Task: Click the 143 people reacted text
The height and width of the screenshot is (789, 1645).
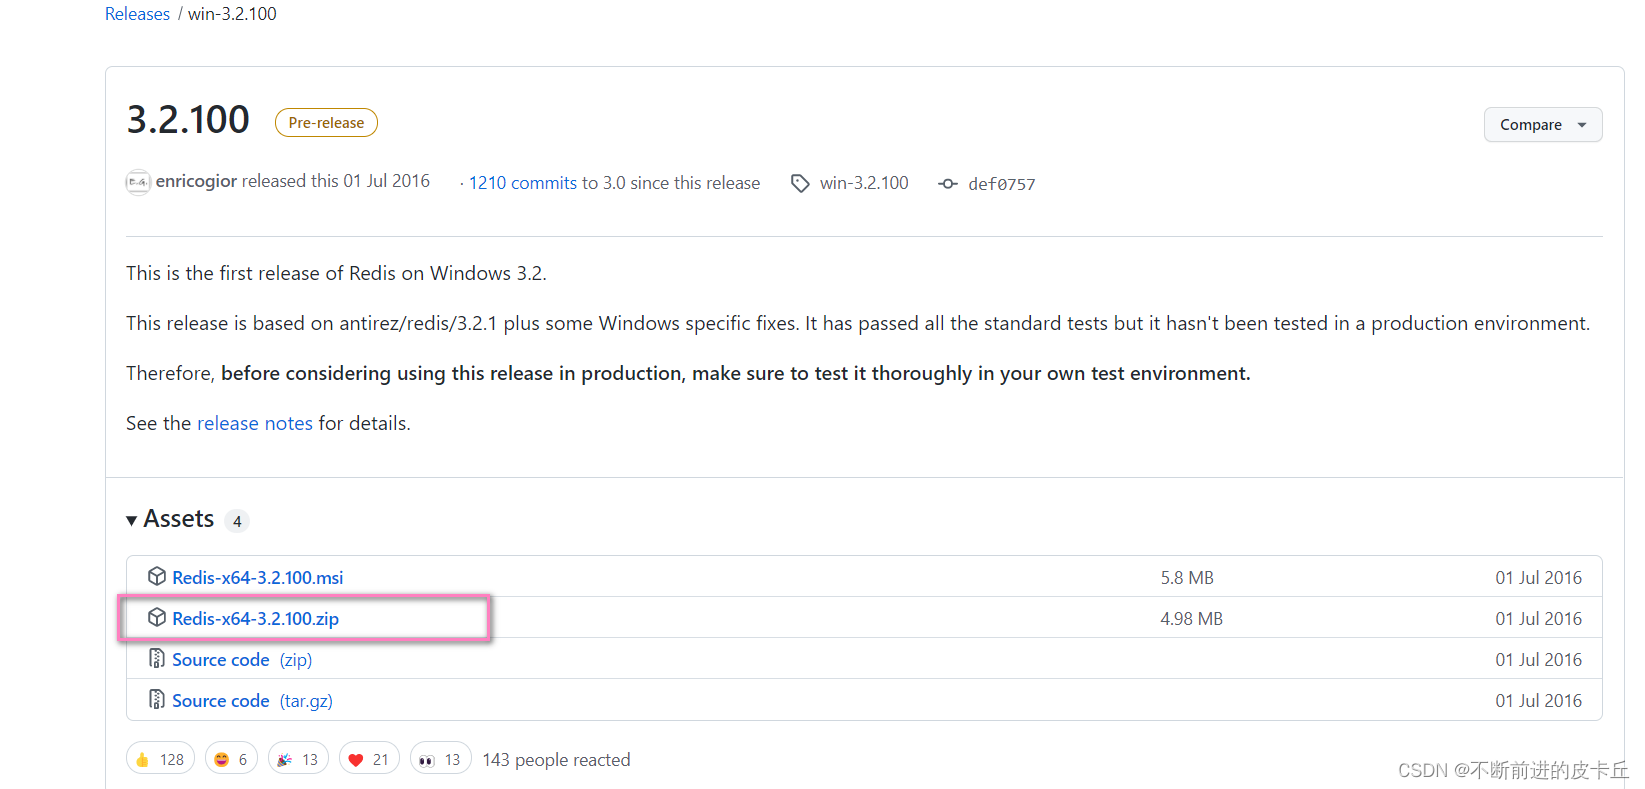Action: (x=556, y=760)
